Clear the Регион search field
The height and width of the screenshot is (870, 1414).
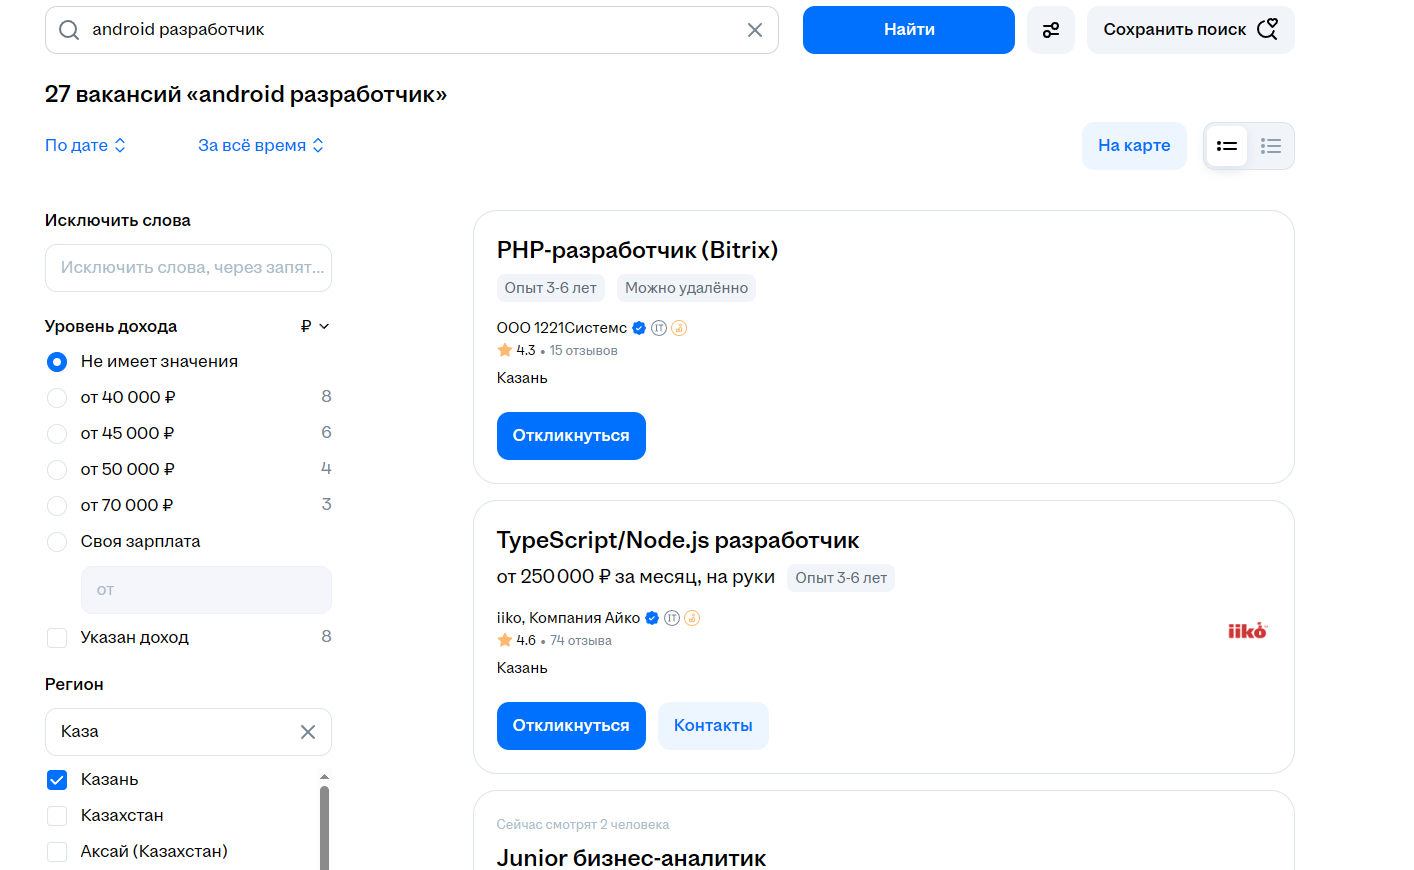tap(308, 732)
